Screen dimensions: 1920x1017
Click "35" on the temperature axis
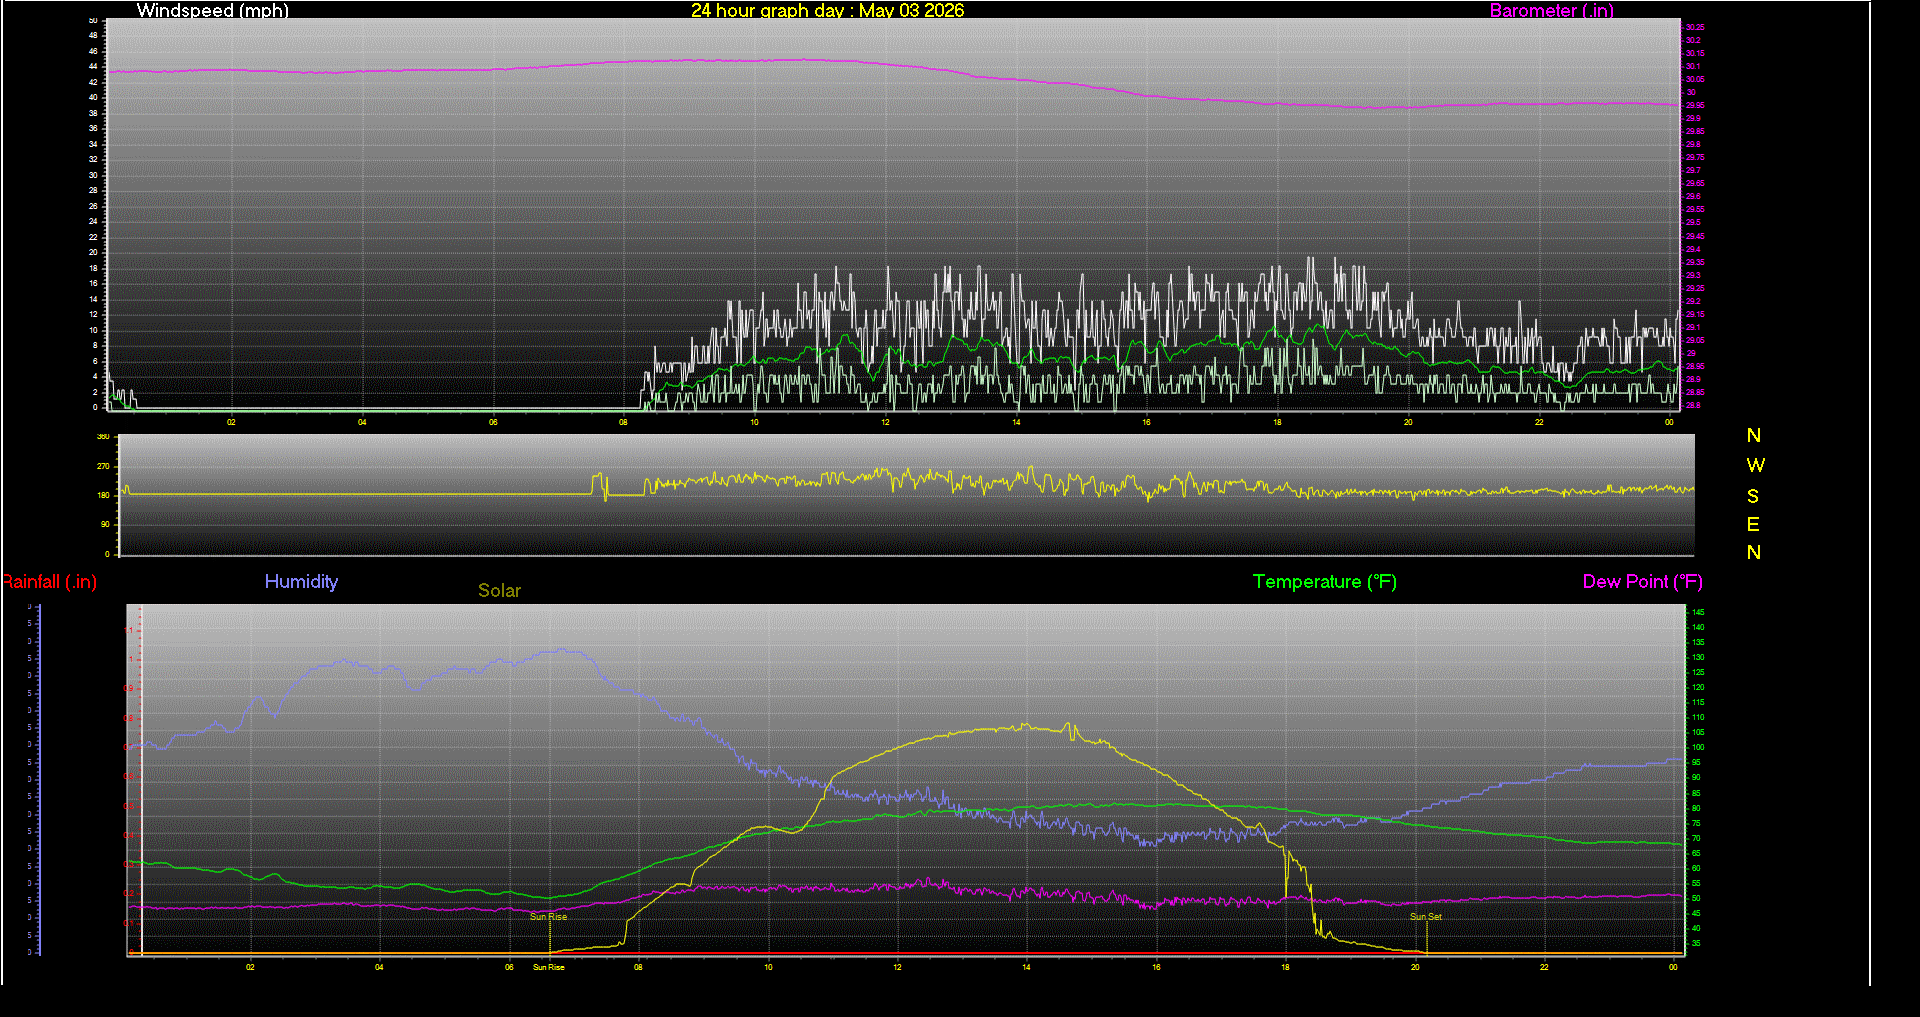(1696, 943)
